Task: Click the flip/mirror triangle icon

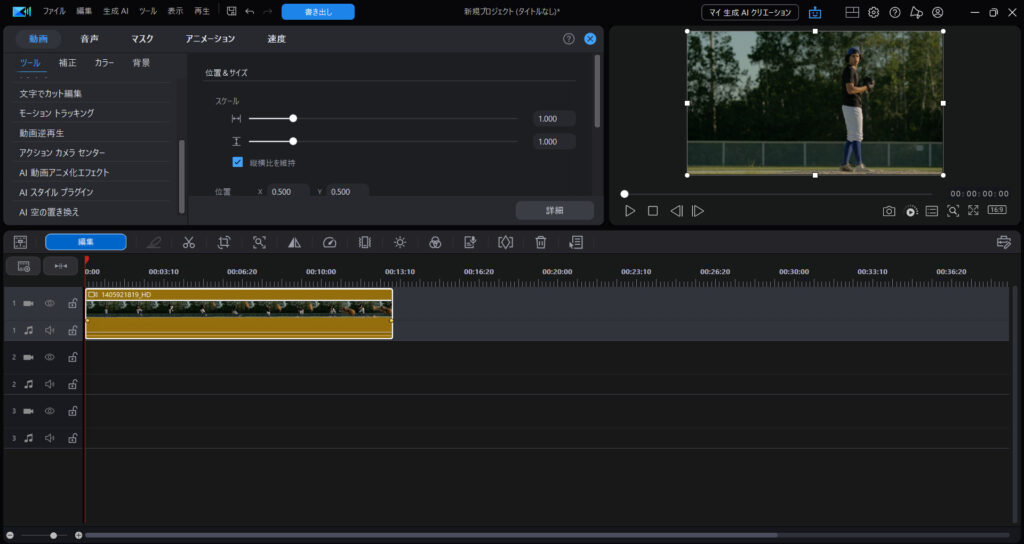Action: (x=294, y=242)
